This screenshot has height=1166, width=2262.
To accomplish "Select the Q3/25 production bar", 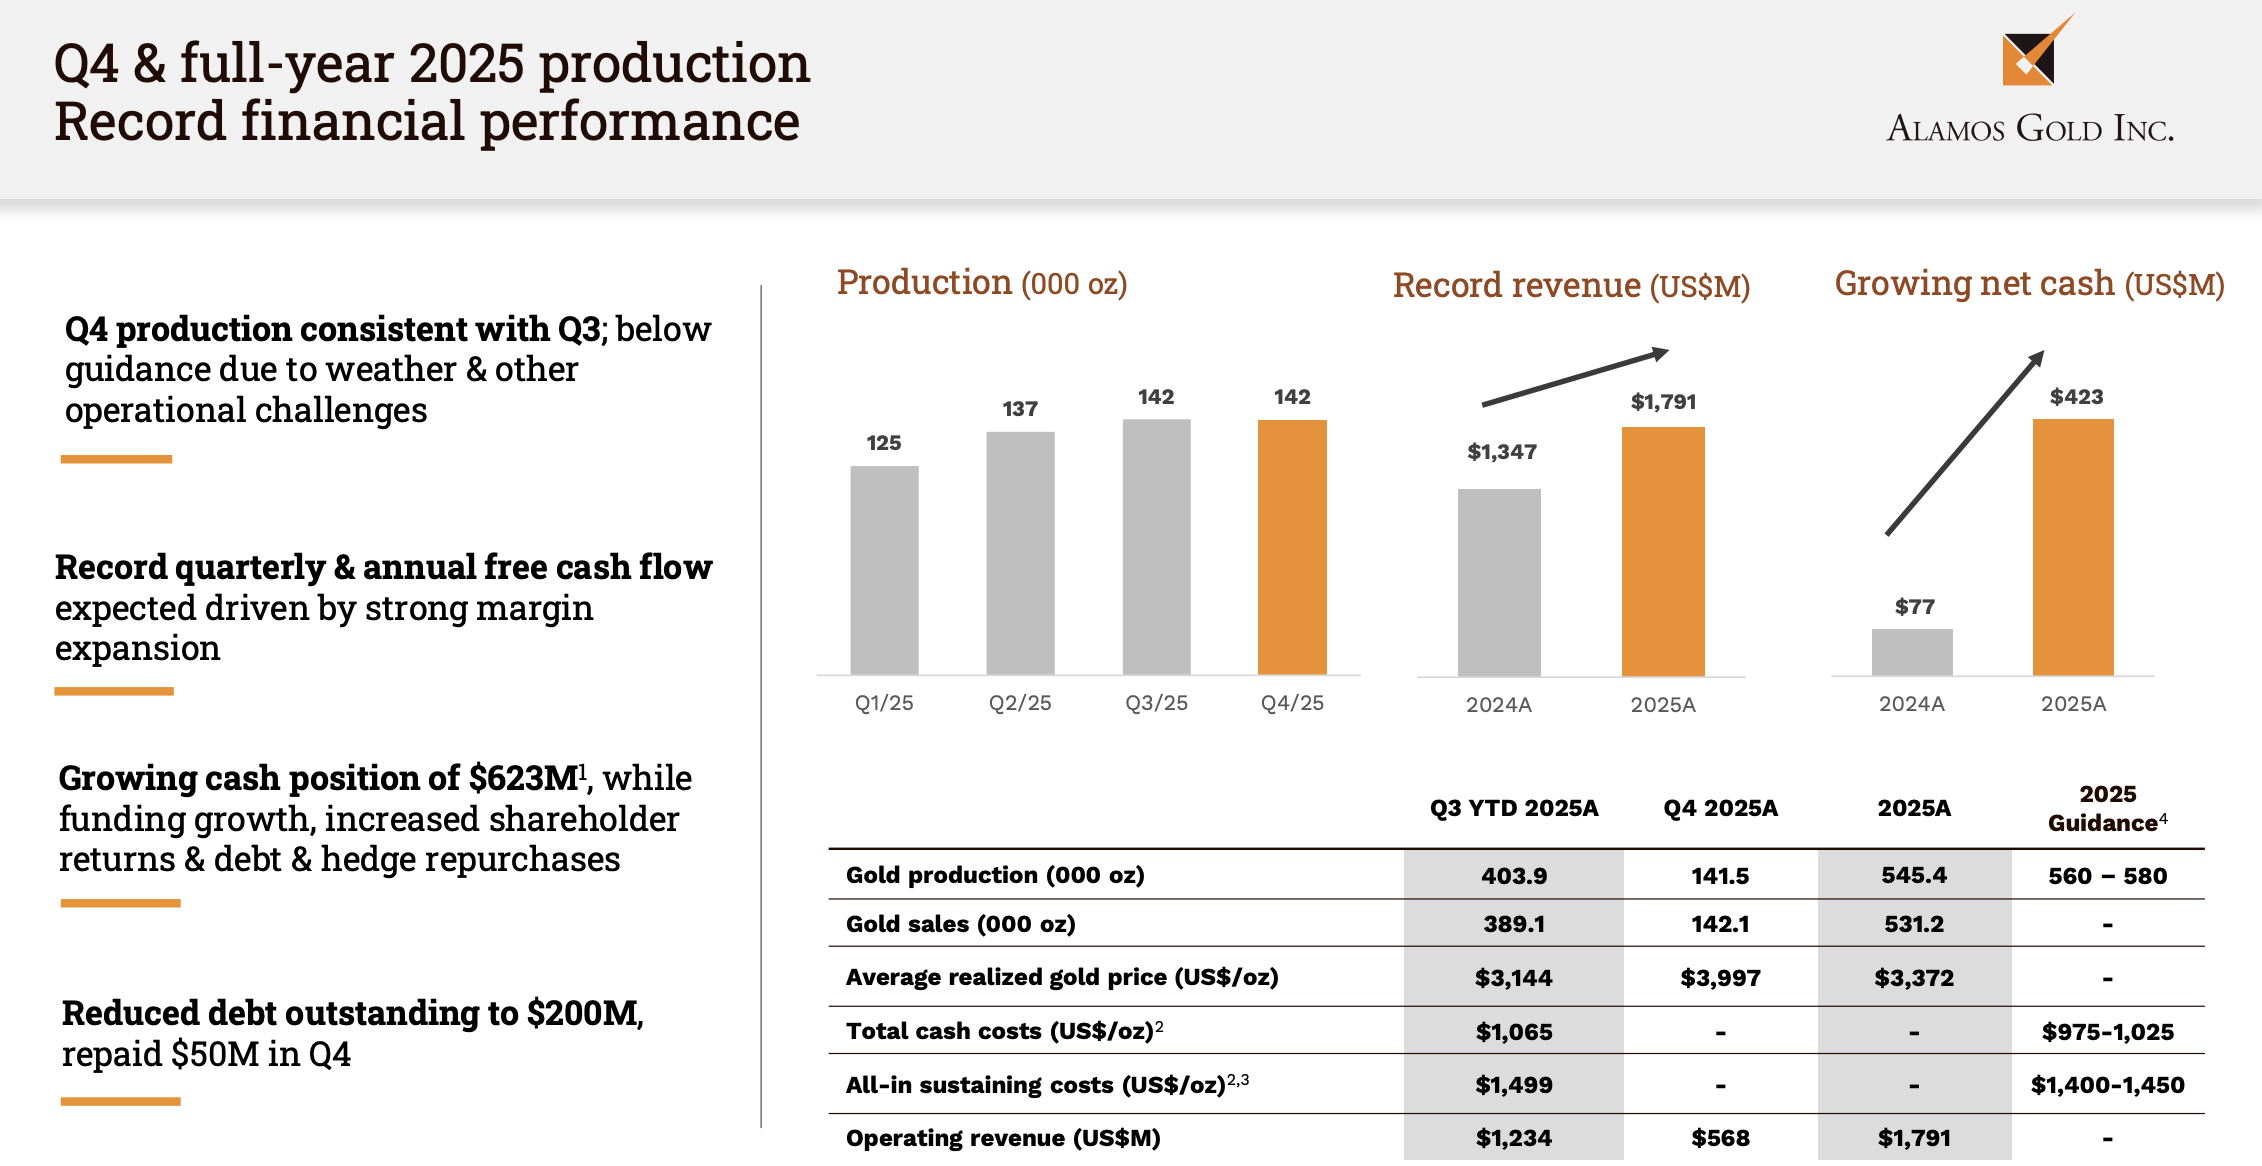I will coord(1156,546).
